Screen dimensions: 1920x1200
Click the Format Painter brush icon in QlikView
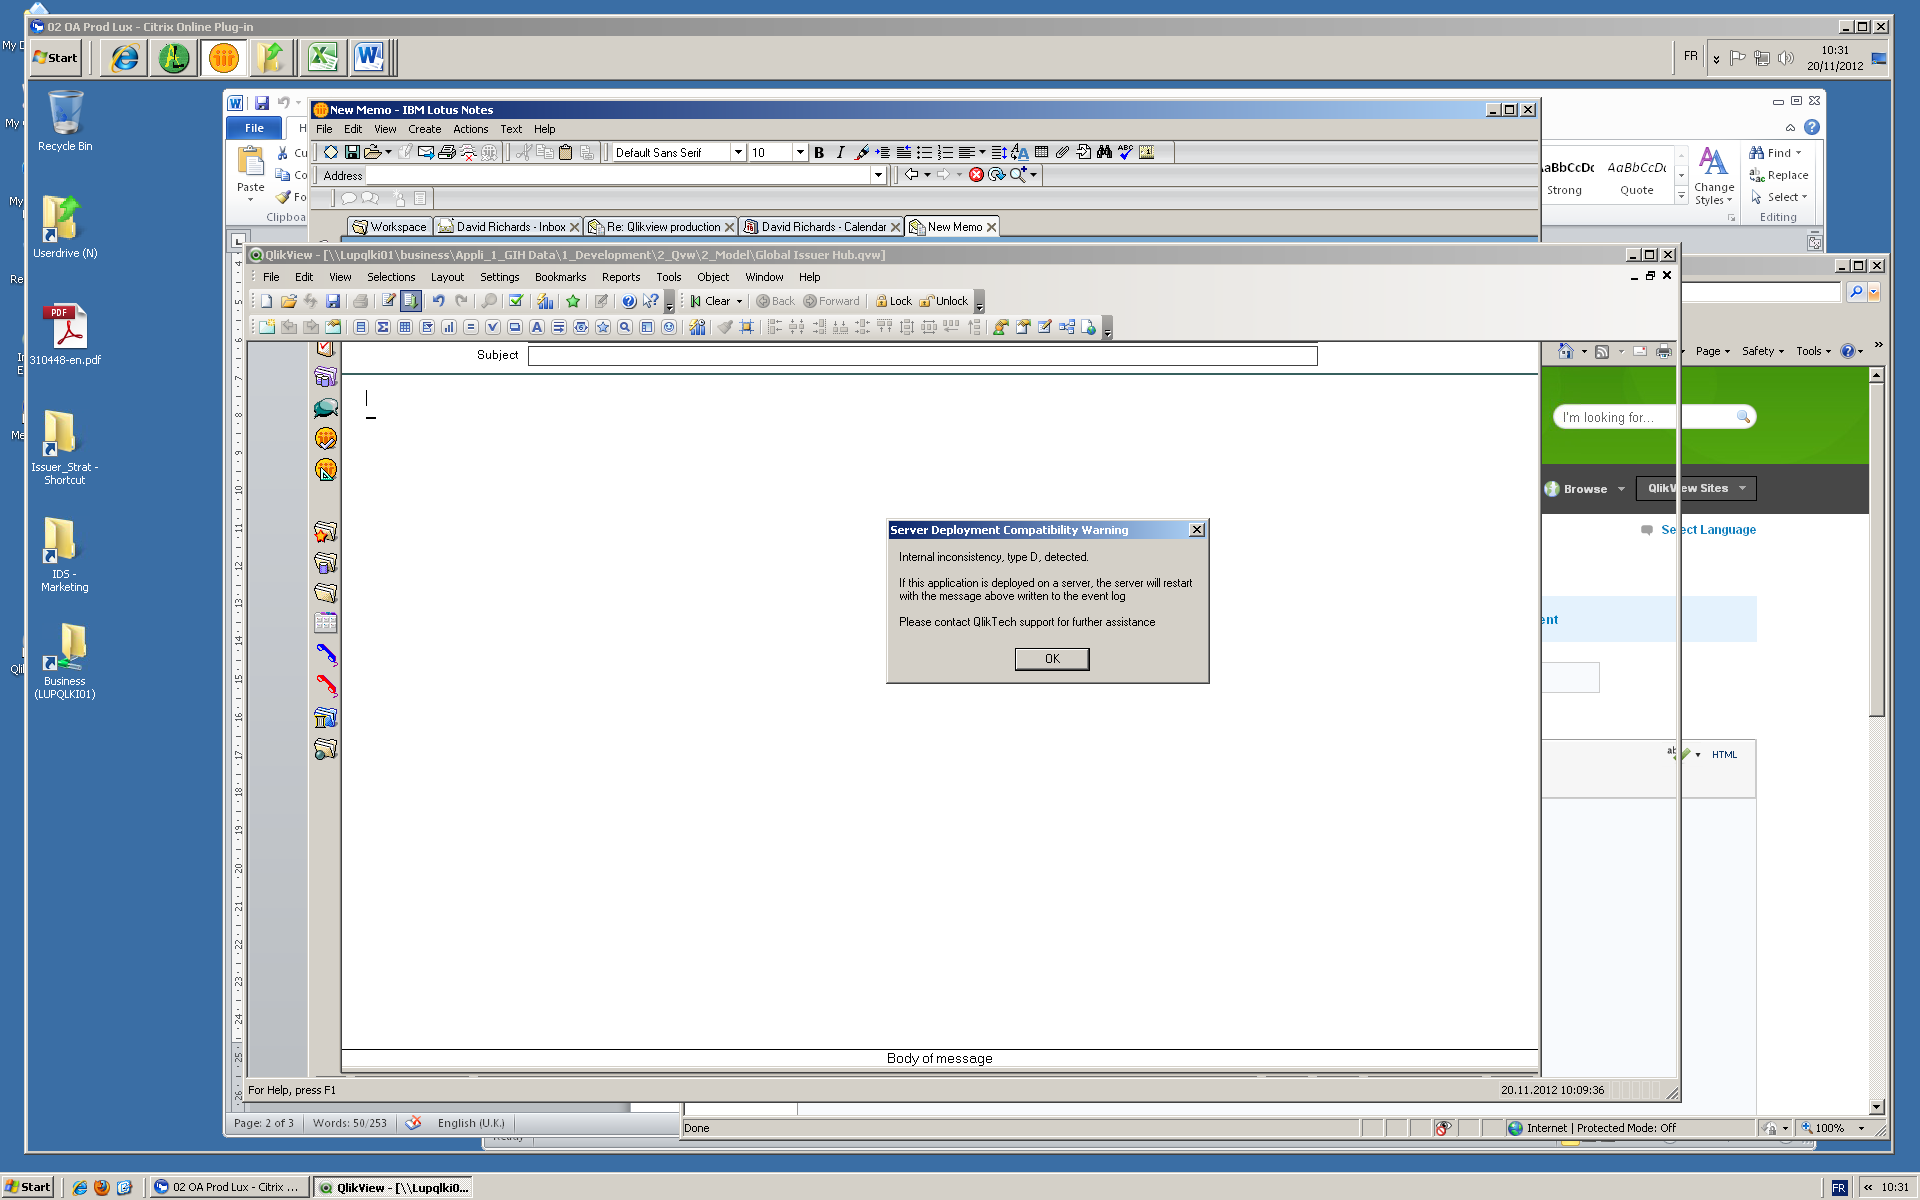pos(725,327)
